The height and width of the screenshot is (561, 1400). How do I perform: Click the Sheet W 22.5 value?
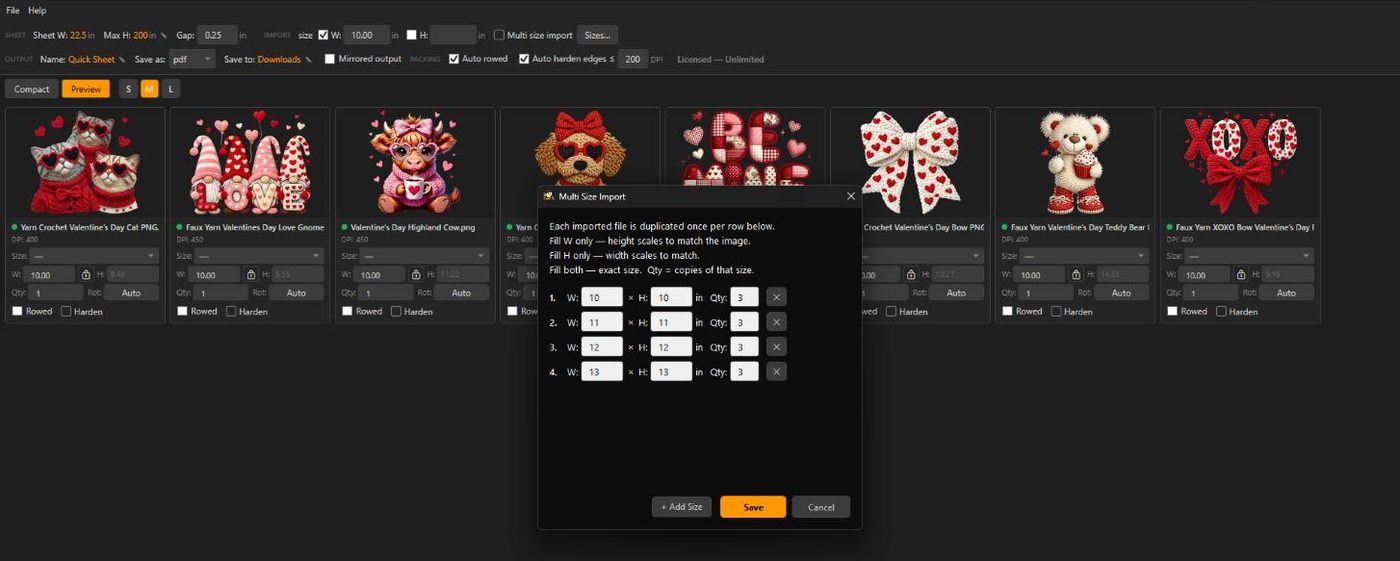[x=79, y=35]
